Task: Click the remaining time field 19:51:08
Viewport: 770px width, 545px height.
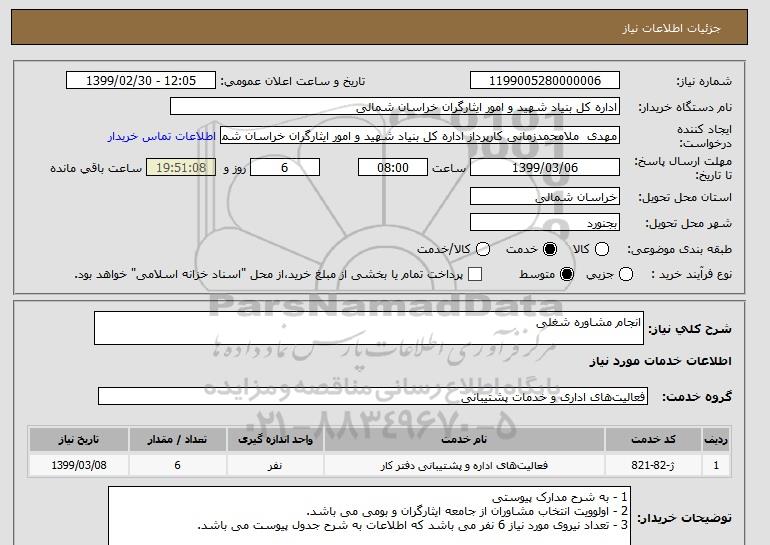Action: (181, 167)
